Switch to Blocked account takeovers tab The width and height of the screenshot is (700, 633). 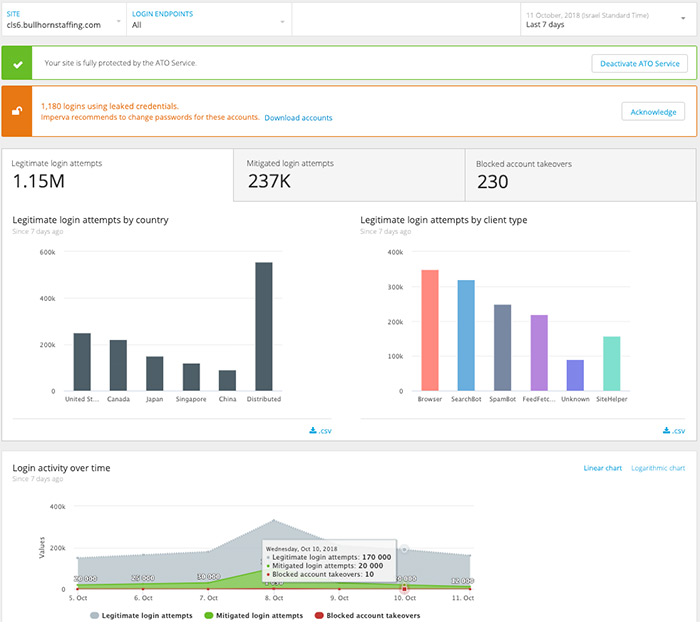click(581, 175)
